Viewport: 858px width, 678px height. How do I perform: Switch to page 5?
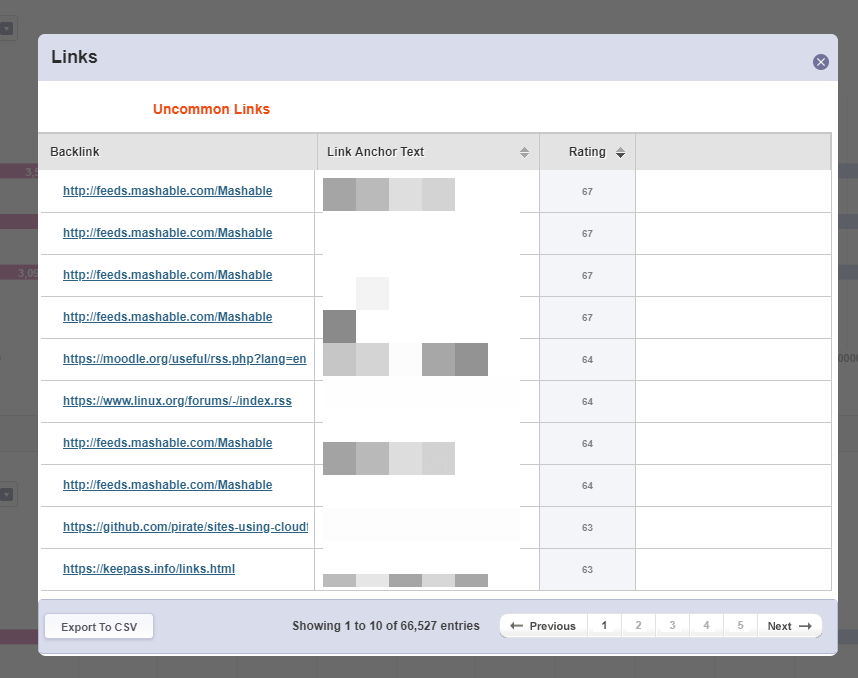[x=740, y=626]
